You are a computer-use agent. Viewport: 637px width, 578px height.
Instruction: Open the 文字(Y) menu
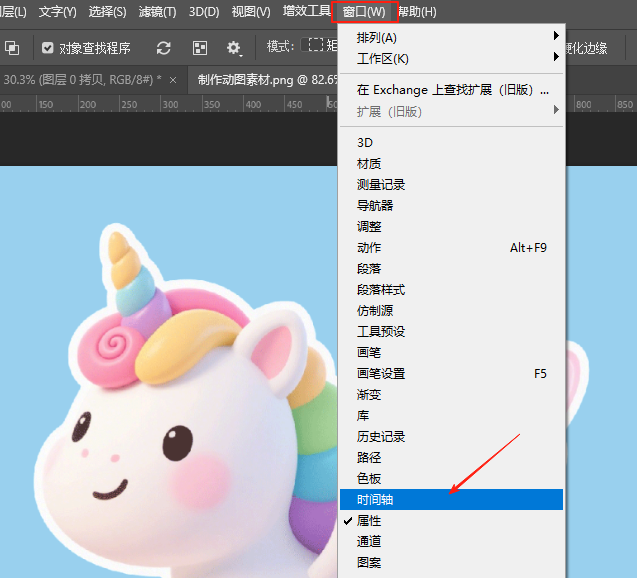[57, 12]
